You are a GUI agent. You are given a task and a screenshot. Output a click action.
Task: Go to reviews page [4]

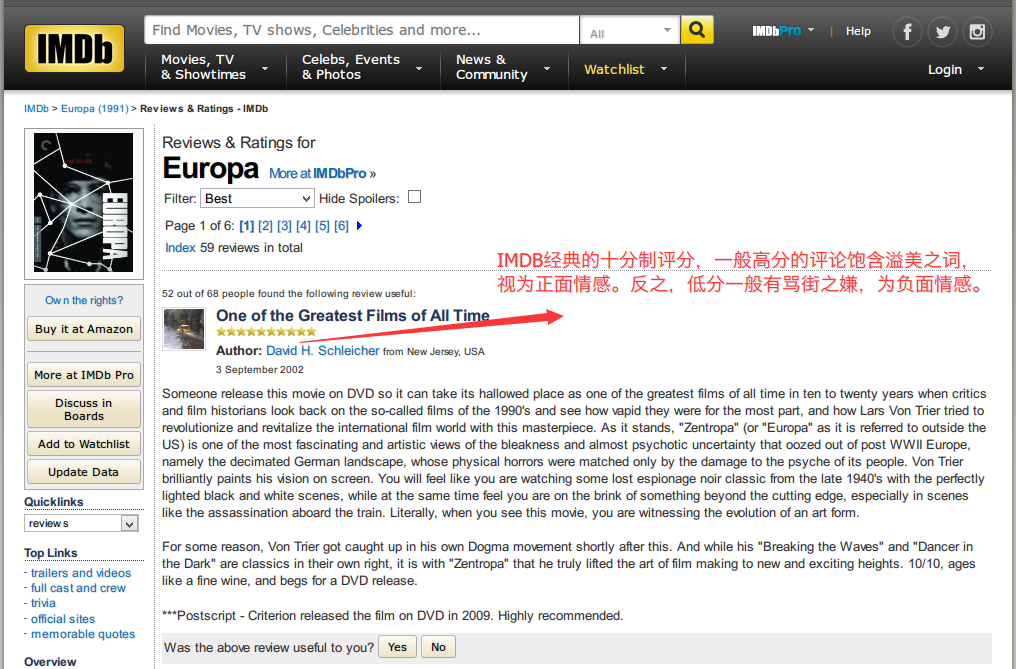tap(303, 226)
